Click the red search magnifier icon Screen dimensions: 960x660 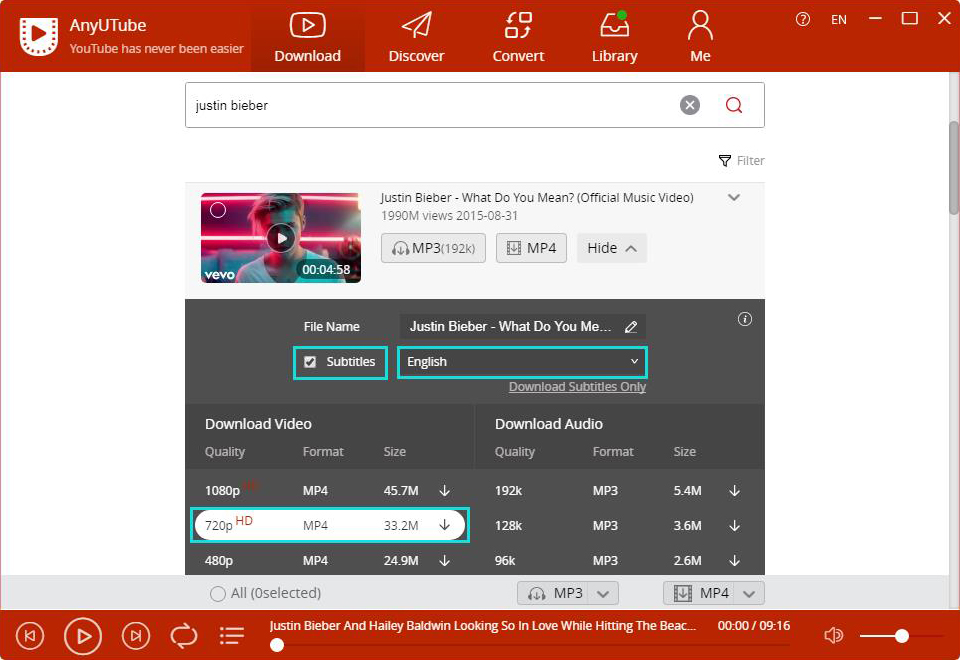tap(733, 105)
